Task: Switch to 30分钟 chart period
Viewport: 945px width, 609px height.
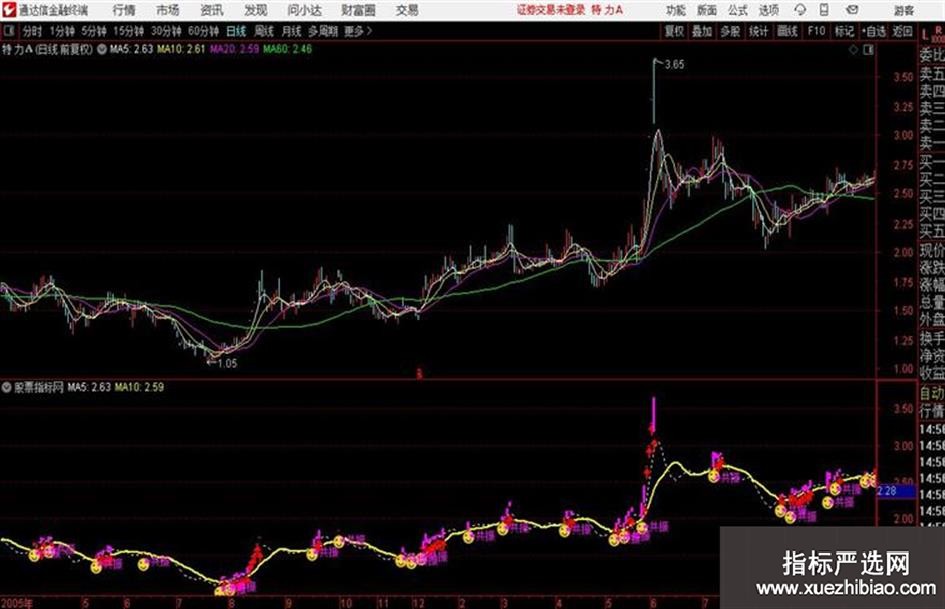Action: click(166, 31)
